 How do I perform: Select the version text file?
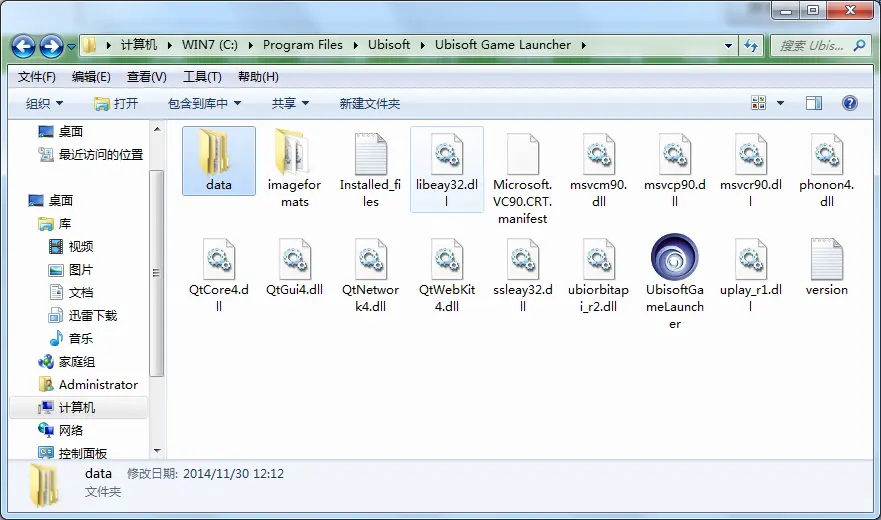click(x=826, y=266)
